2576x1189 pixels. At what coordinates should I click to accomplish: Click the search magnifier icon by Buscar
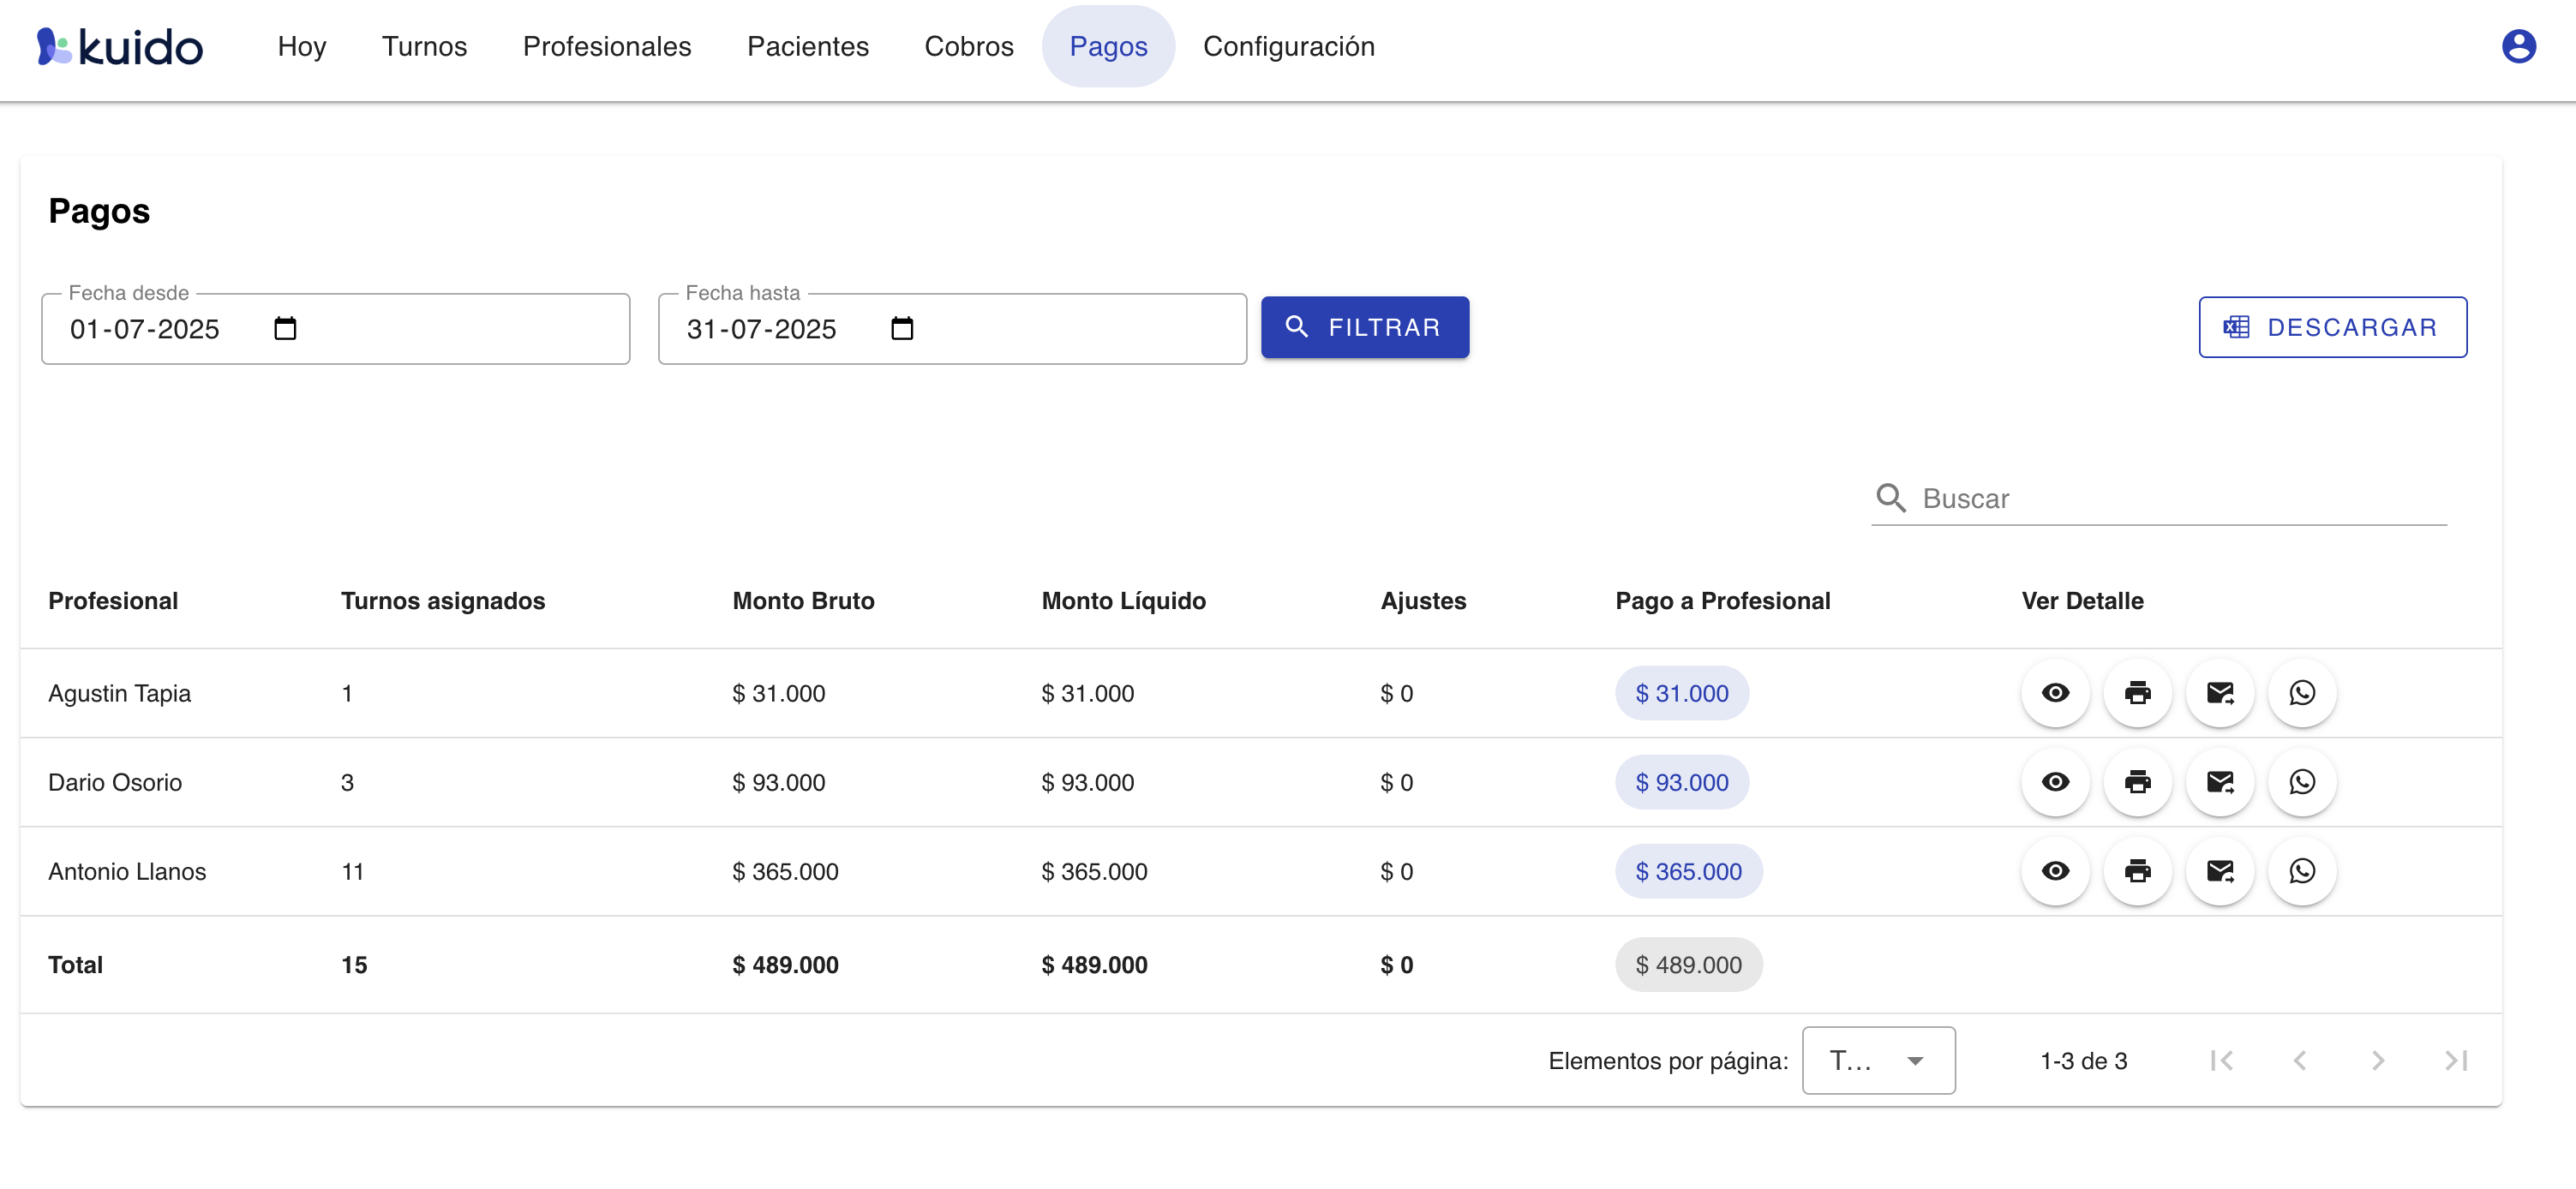pyautogui.click(x=1890, y=497)
